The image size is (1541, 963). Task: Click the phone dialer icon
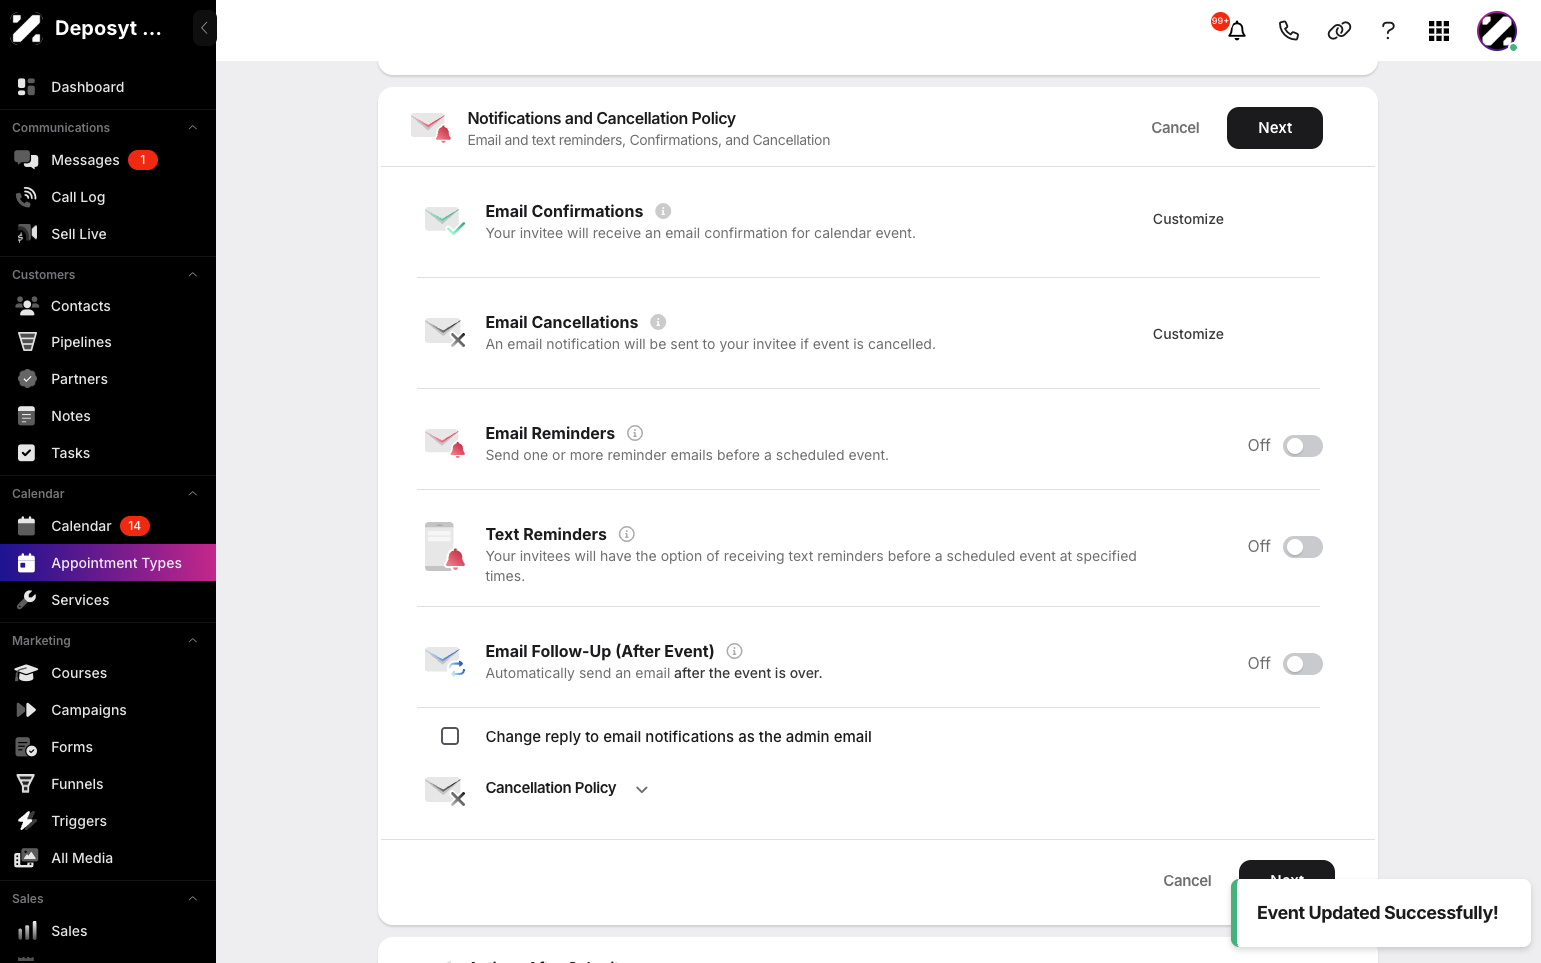(1289, 31)
